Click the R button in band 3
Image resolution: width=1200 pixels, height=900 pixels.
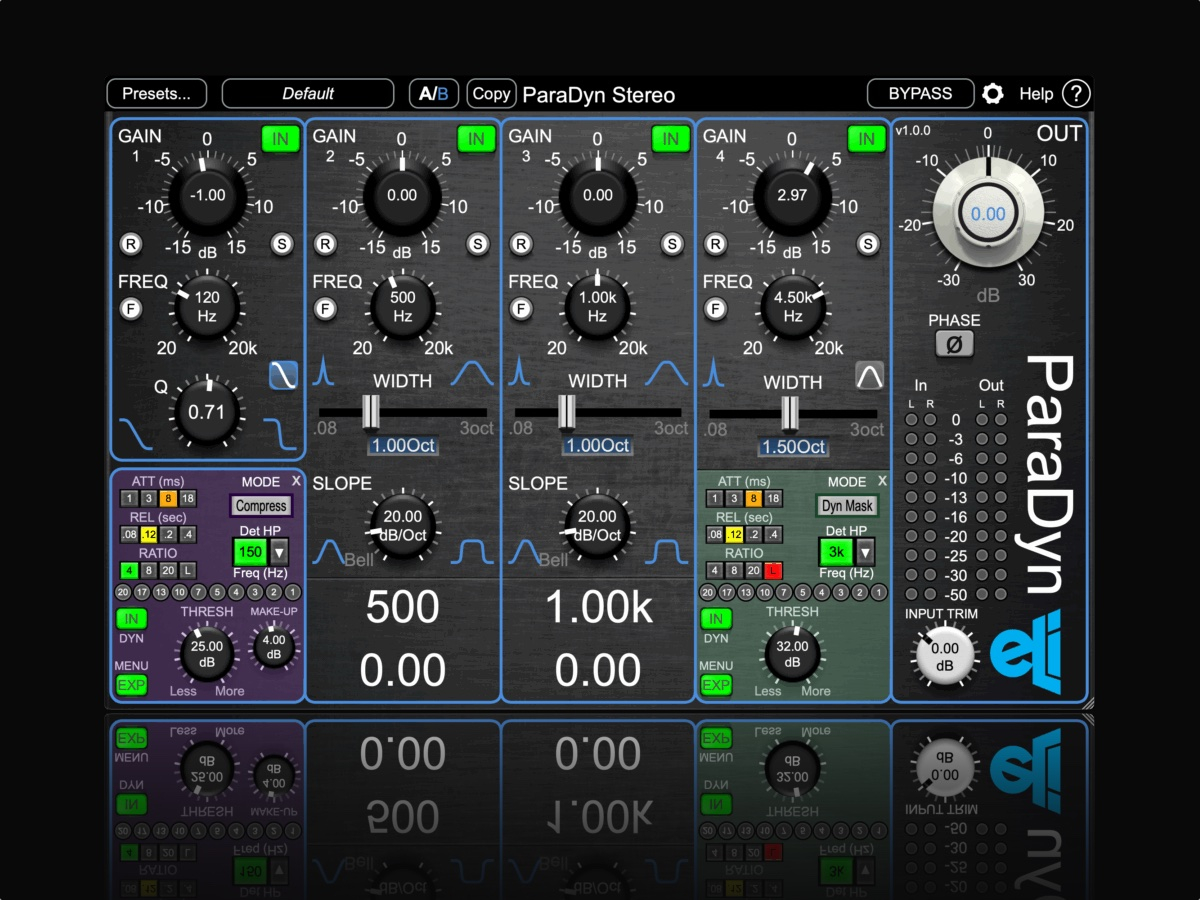tap(520, 243)
